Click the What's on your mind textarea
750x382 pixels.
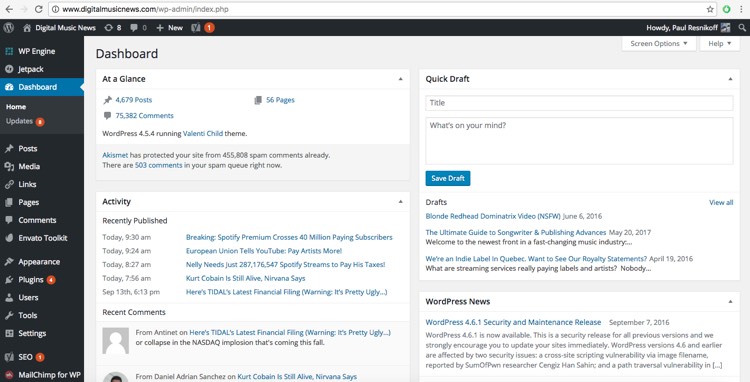(x=579, y=141)
